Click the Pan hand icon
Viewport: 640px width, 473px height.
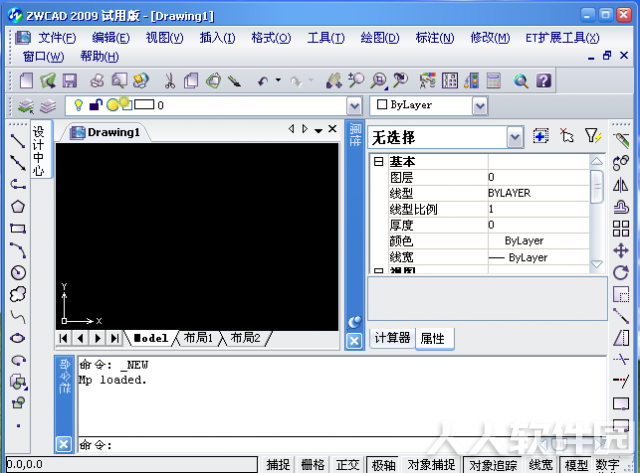(x=333, y=80)
